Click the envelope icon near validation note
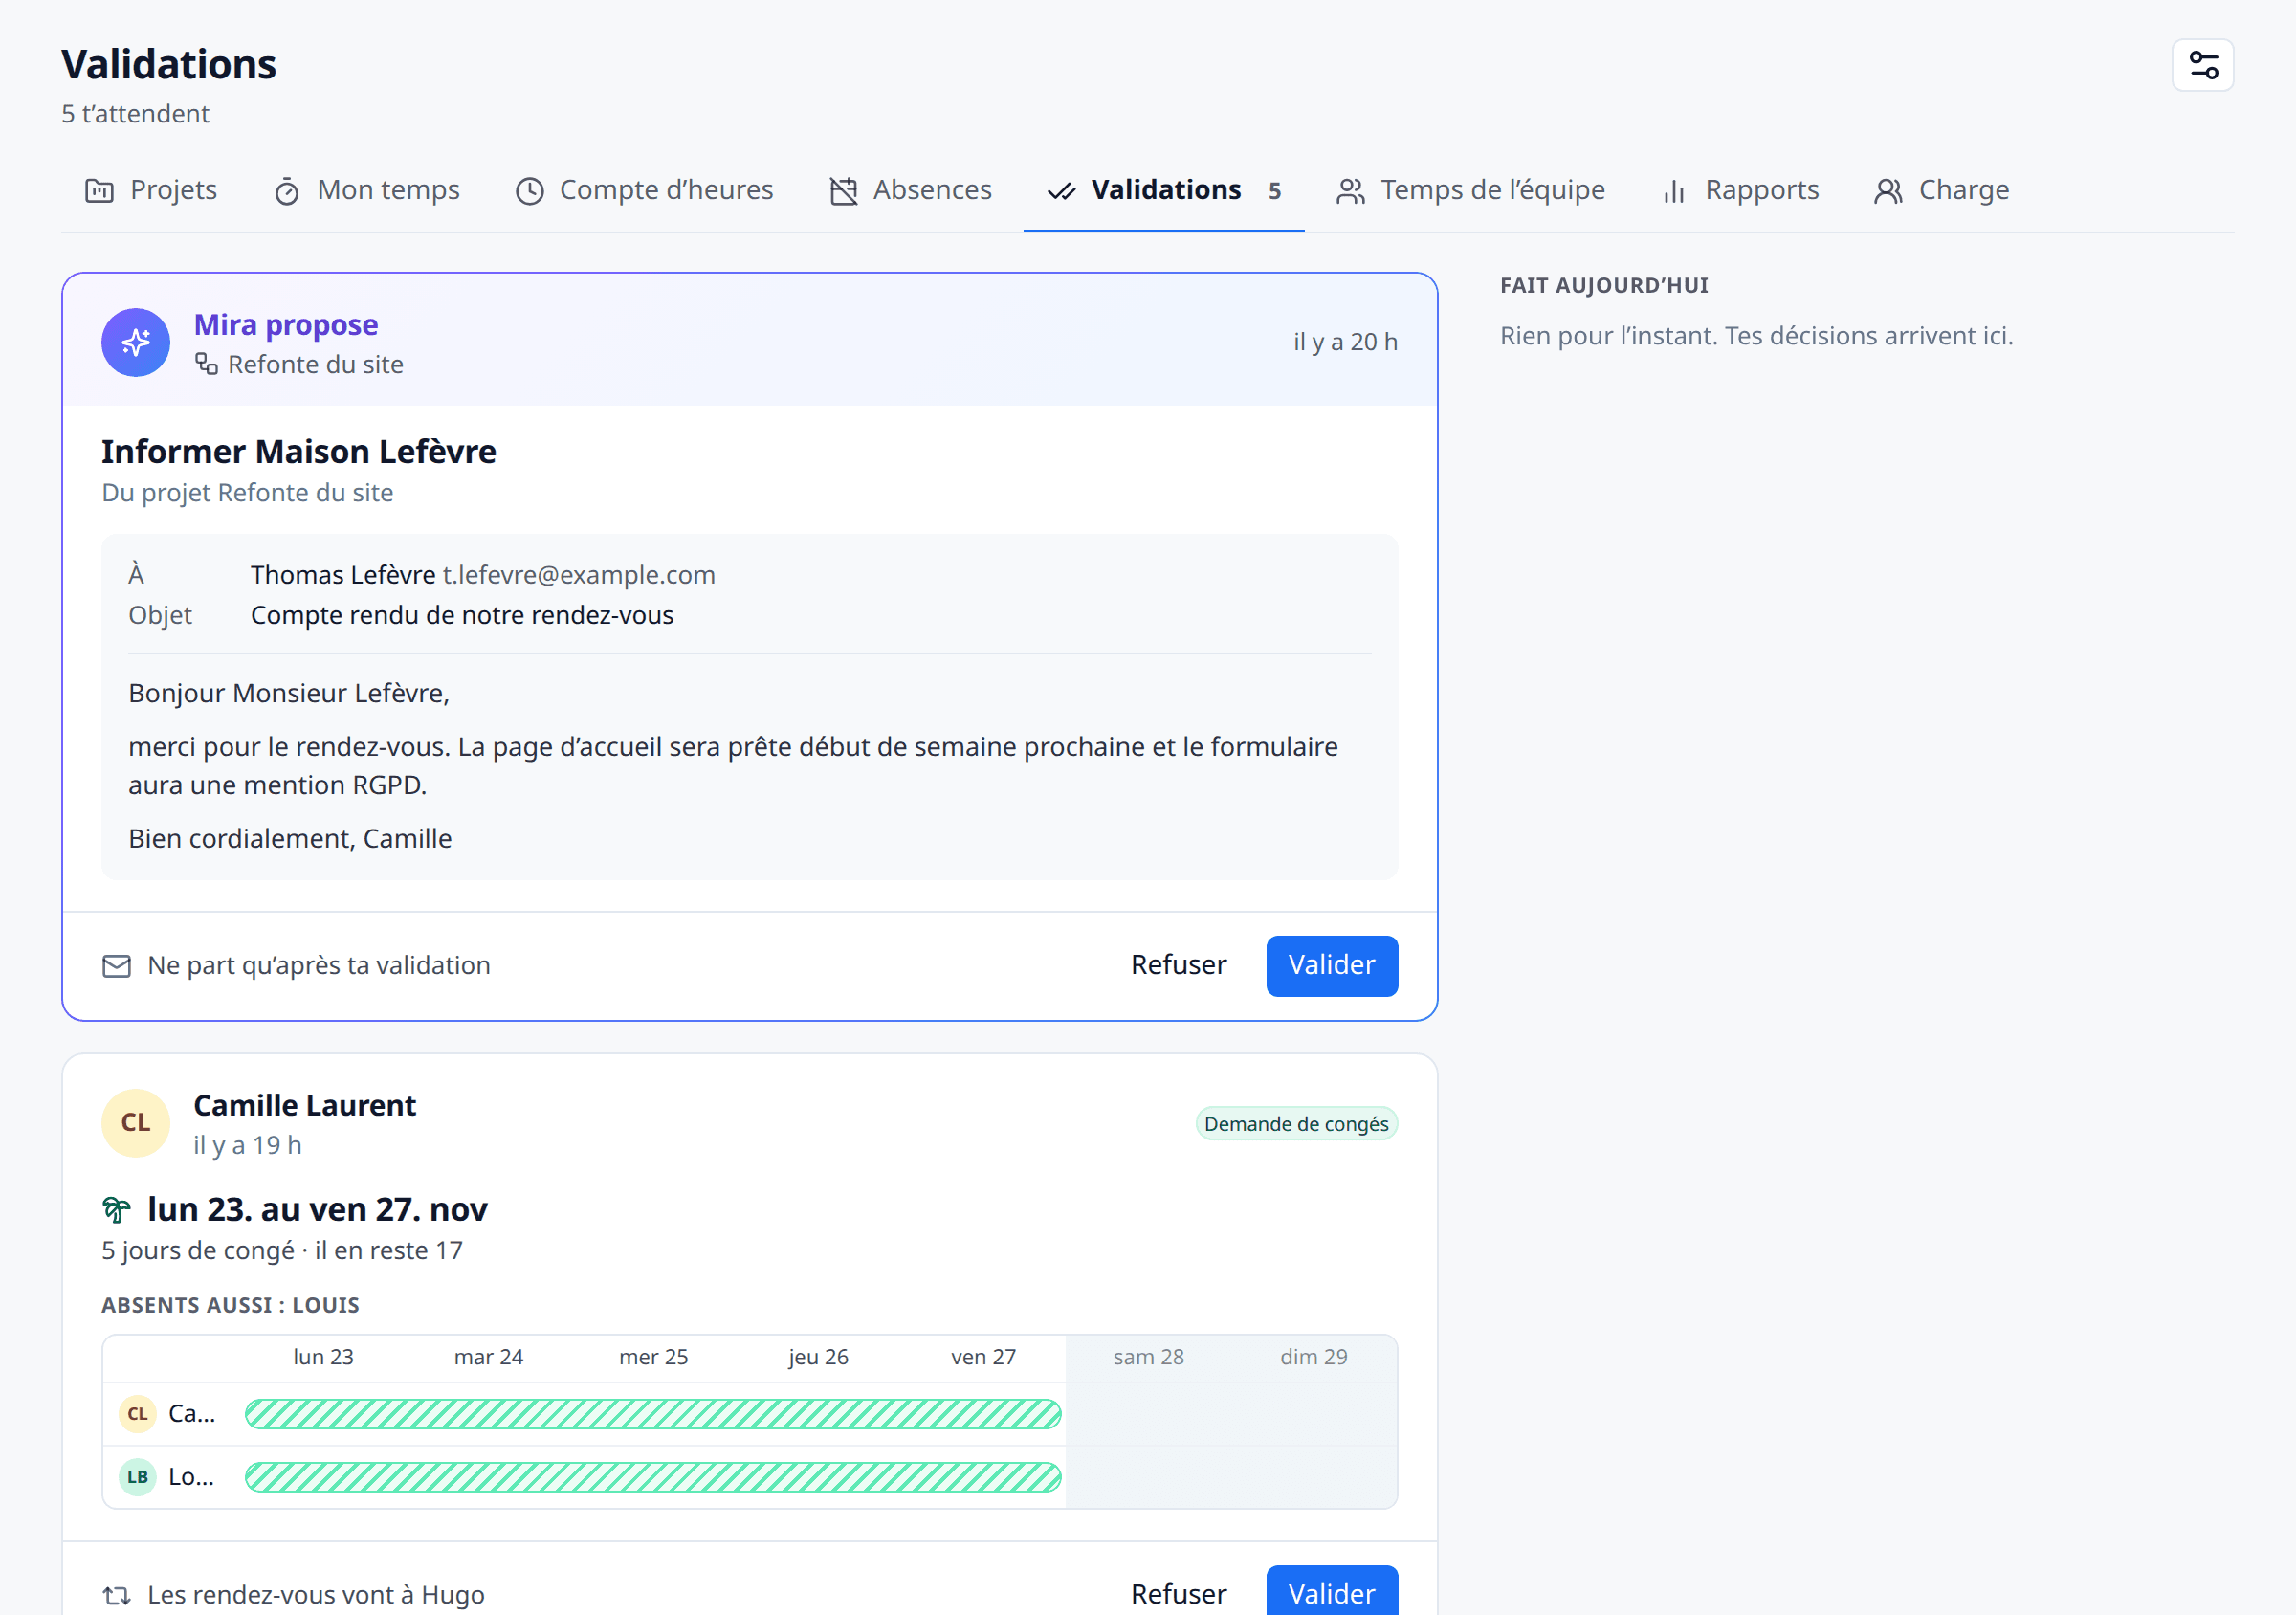2296x1615 pixels. (x=117, y=965)
